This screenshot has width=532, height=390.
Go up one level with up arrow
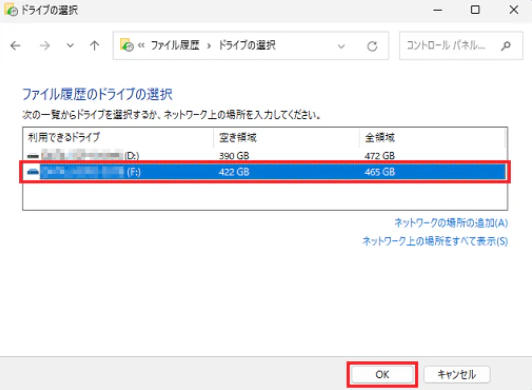[95, 45]
